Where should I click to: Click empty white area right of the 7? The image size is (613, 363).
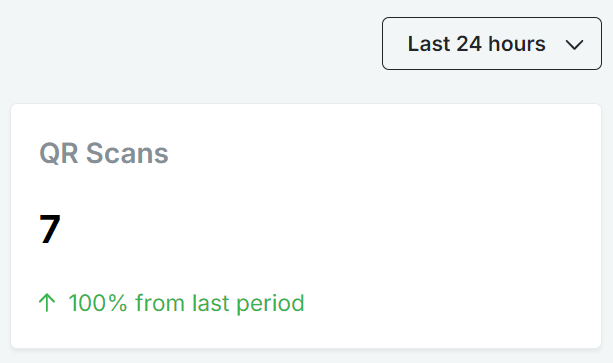click(x=313, y=229)
